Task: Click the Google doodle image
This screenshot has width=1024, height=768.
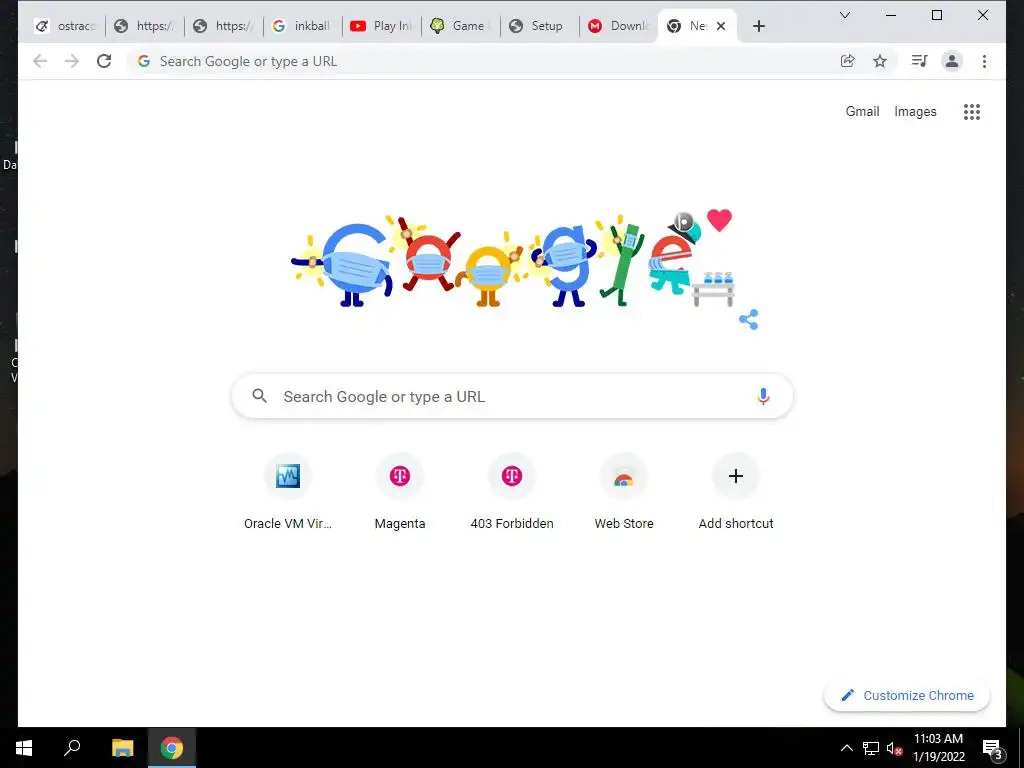Action: click(x=515, y=260)
